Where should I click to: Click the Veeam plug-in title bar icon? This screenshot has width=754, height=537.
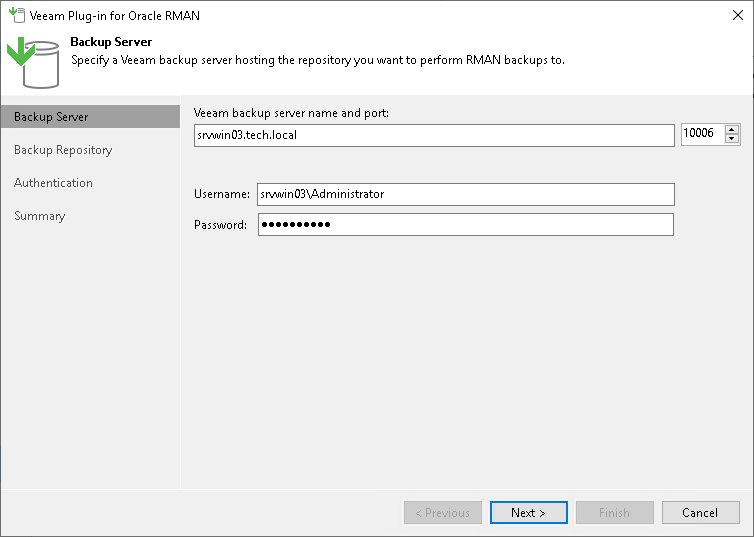[17, 15]
